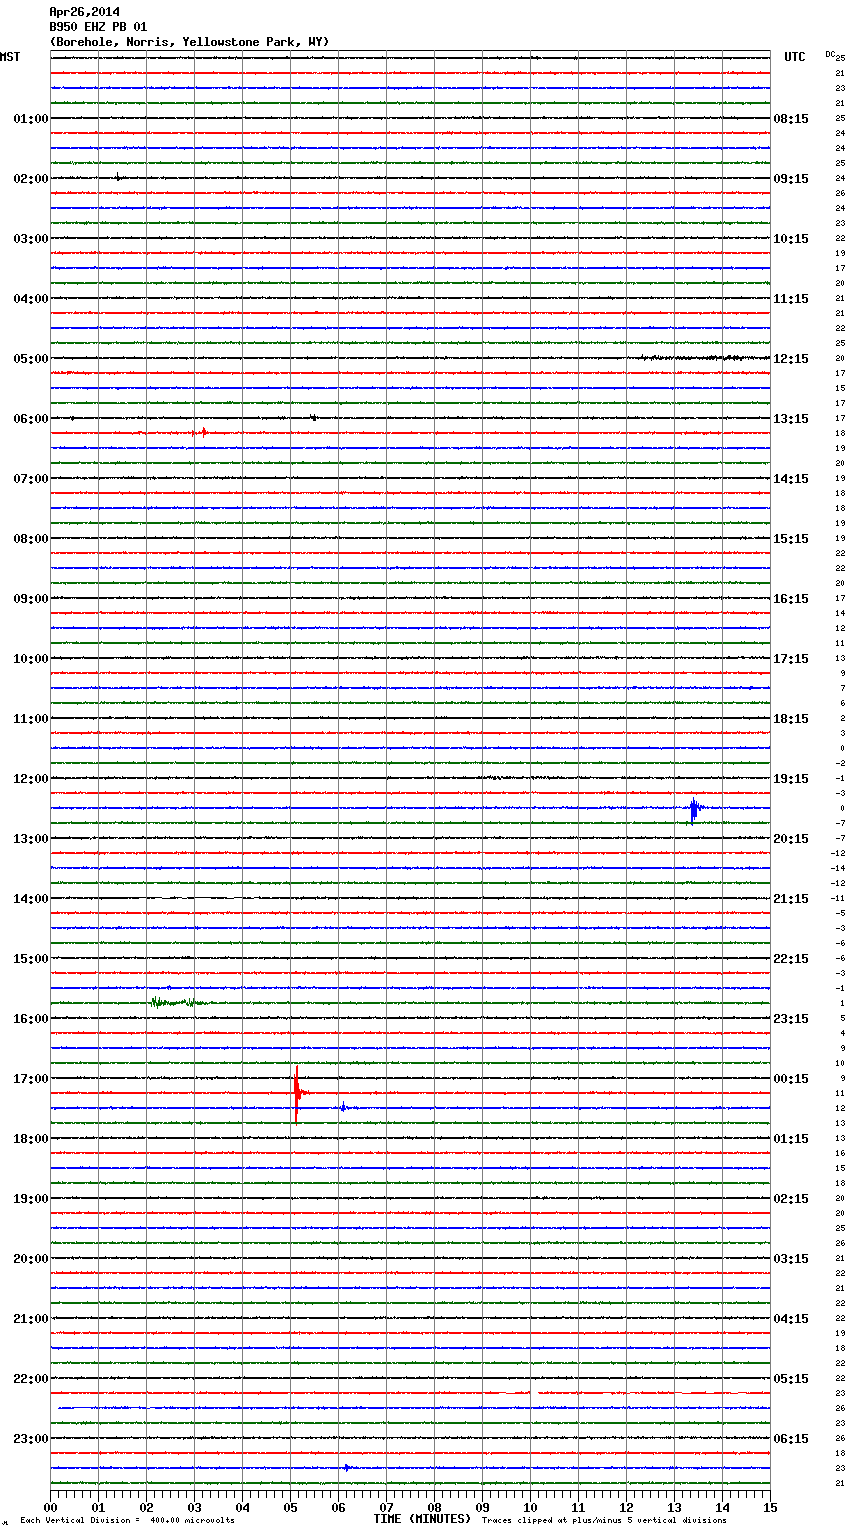This screenshot has width=850, height=1534.
Task: Click the 15 minute tick on x-axis
Action: 770,1507
